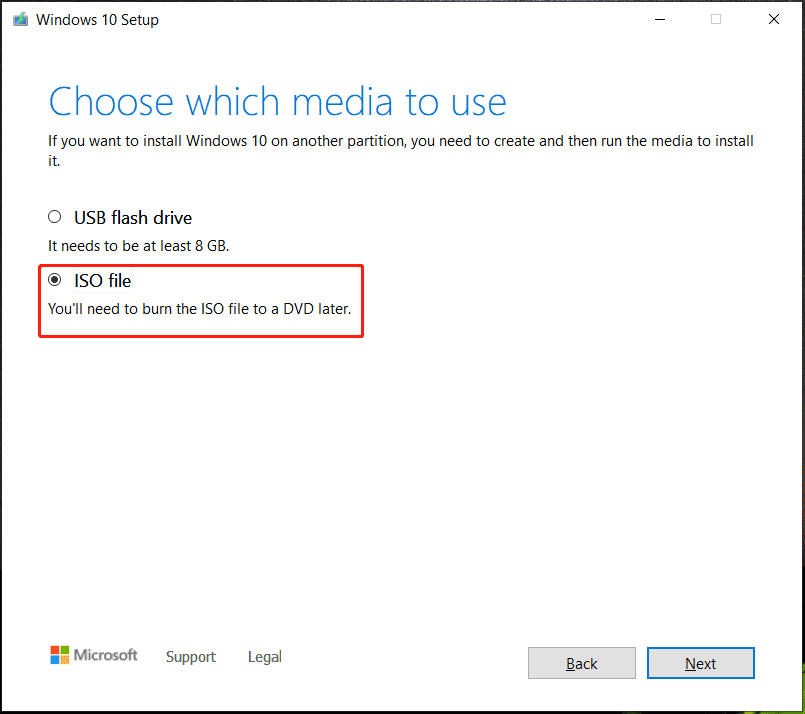Image resolution: width=805 pixels, height=714 pixels.
Task: Click the Next button to continue
Action: point(700,663)
